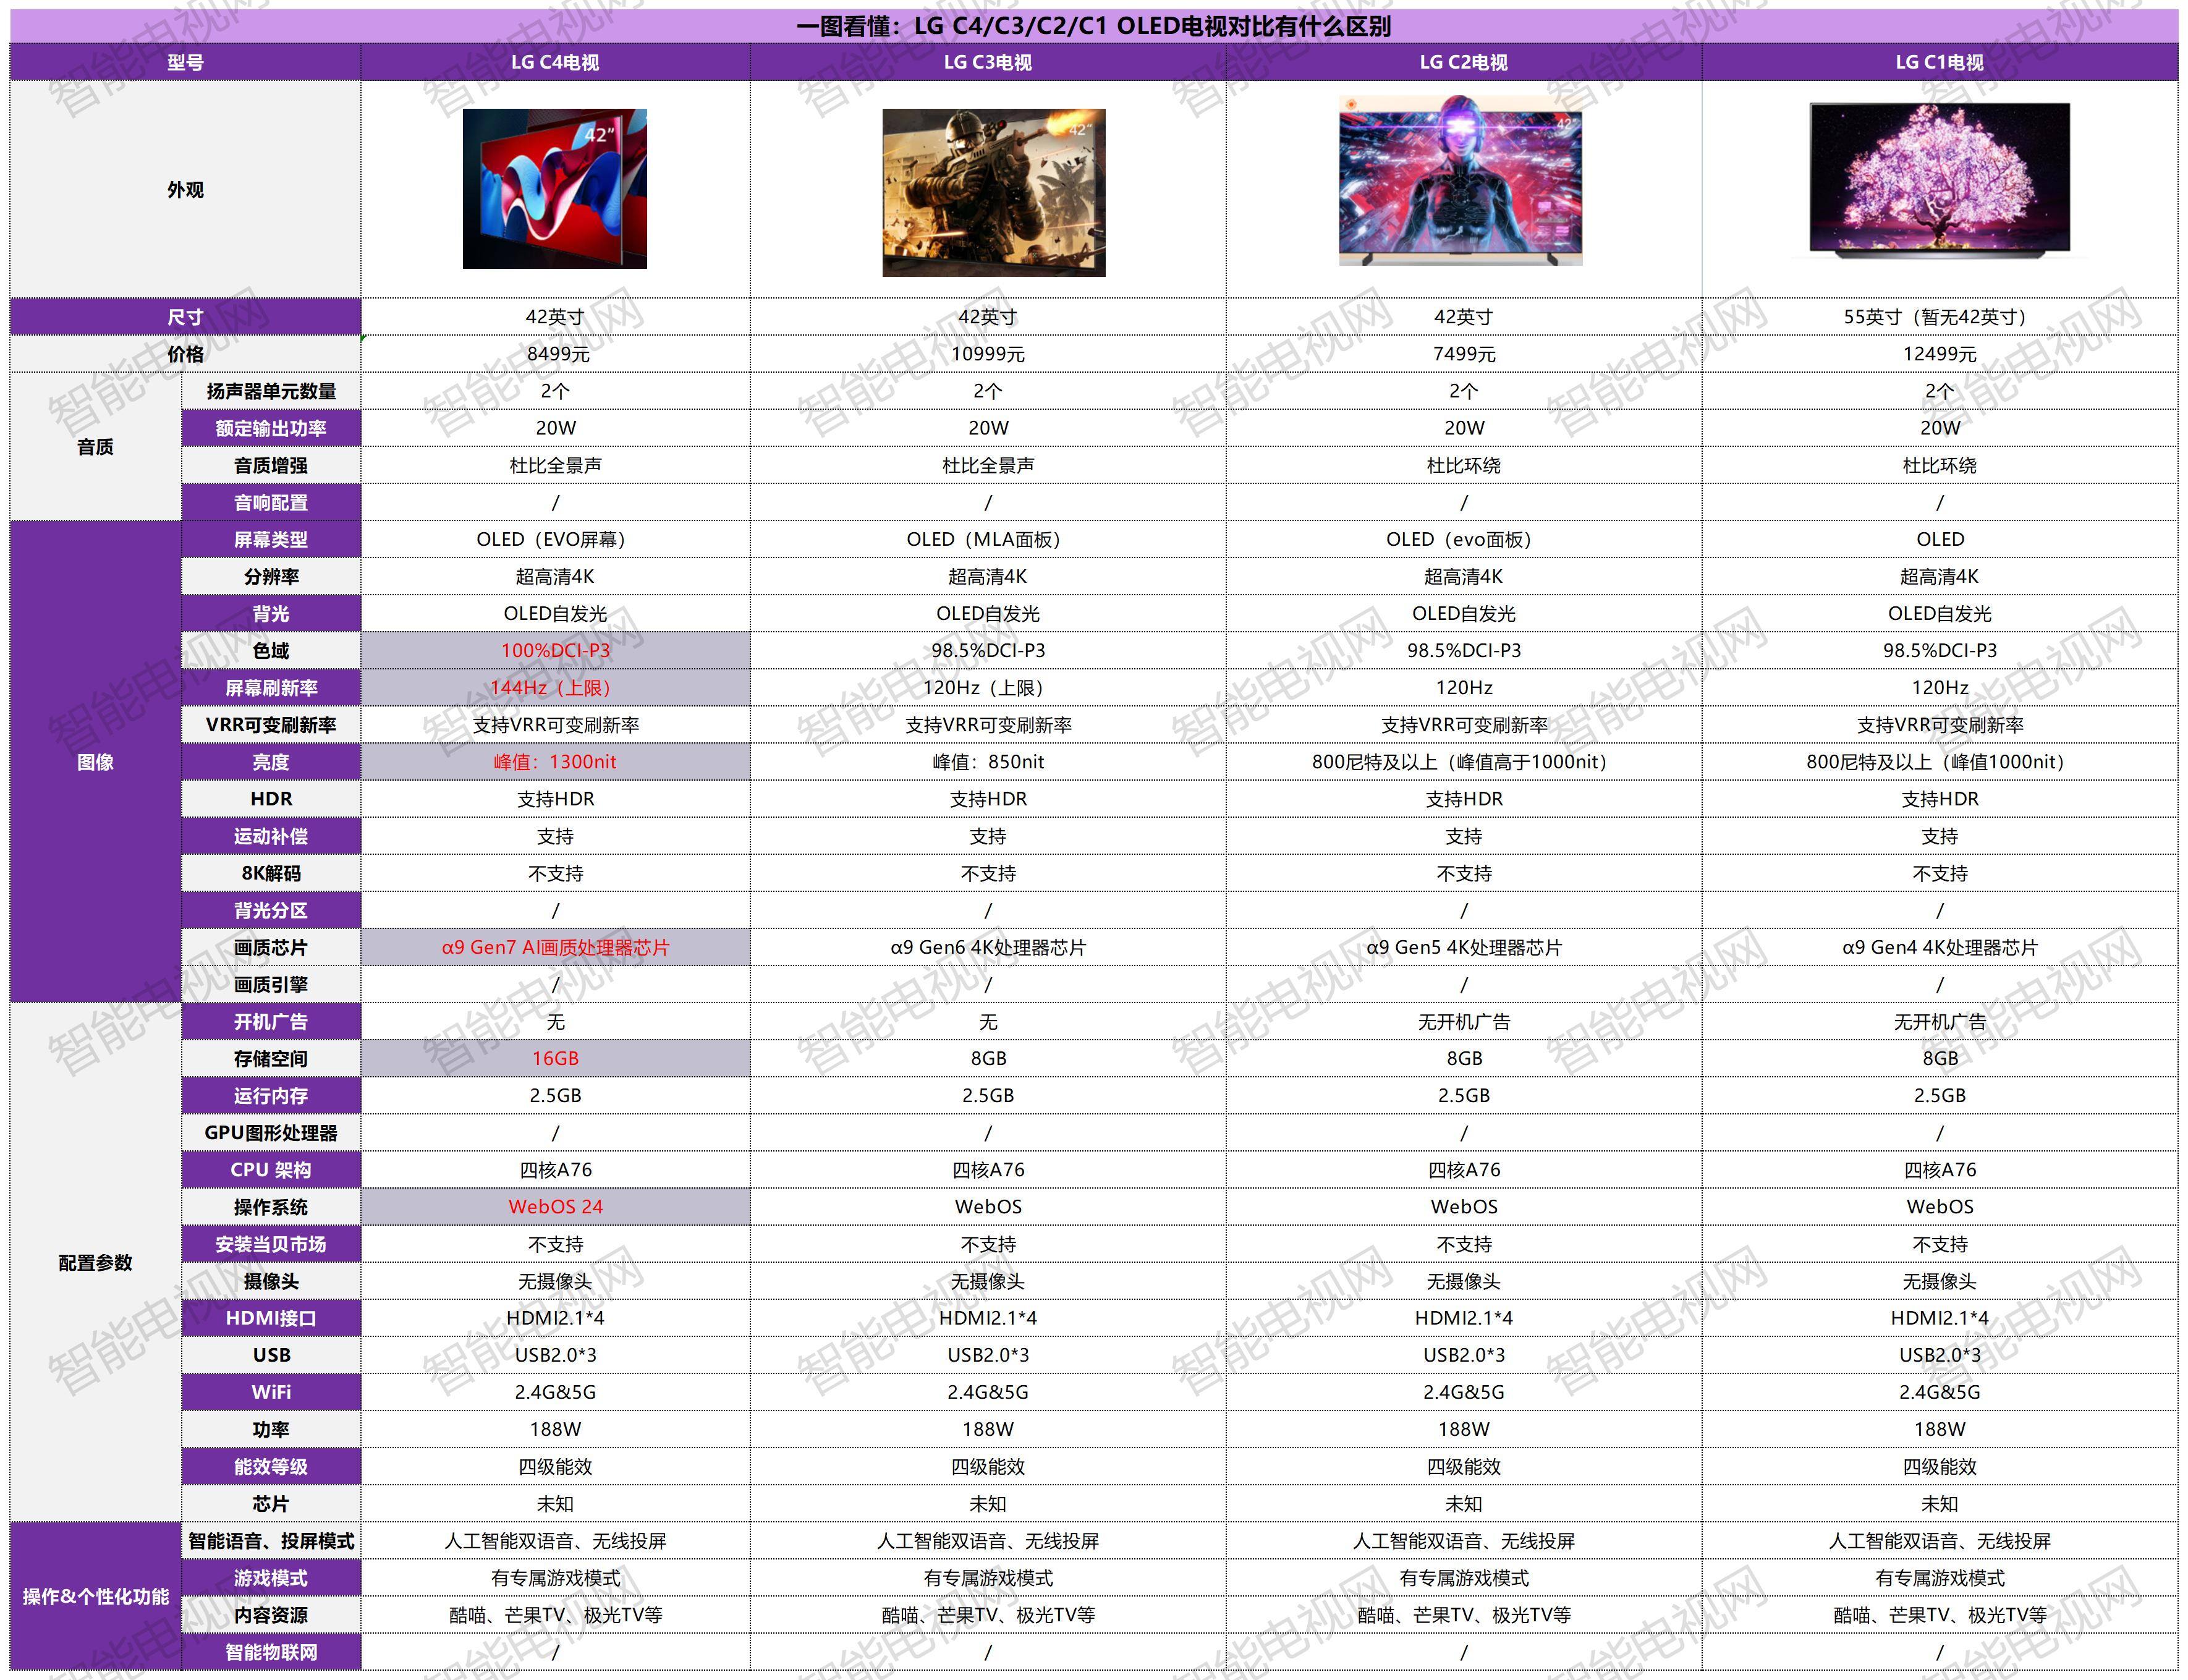The width and height of the screenshot is (2188, 1680).
Task: Select the price cell 10999元
Action: pos(988,354)
